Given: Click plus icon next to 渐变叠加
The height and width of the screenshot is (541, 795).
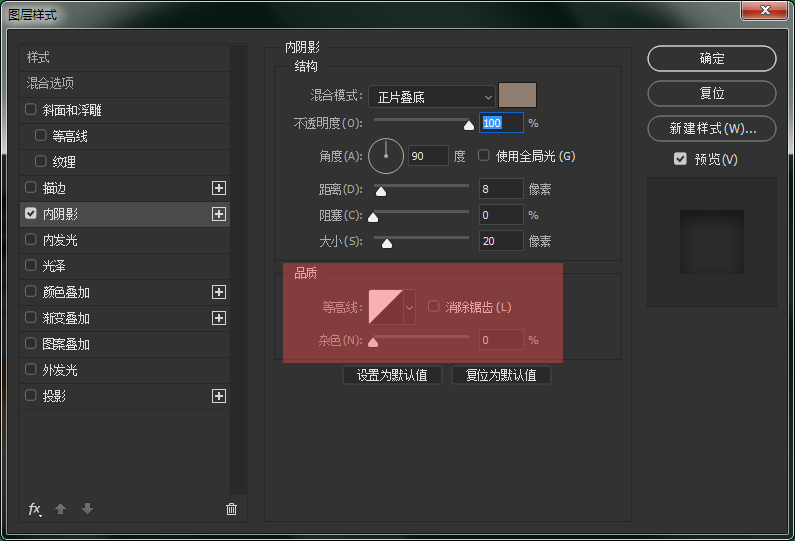Looking at the screenshot, I should tap(219, 318).
